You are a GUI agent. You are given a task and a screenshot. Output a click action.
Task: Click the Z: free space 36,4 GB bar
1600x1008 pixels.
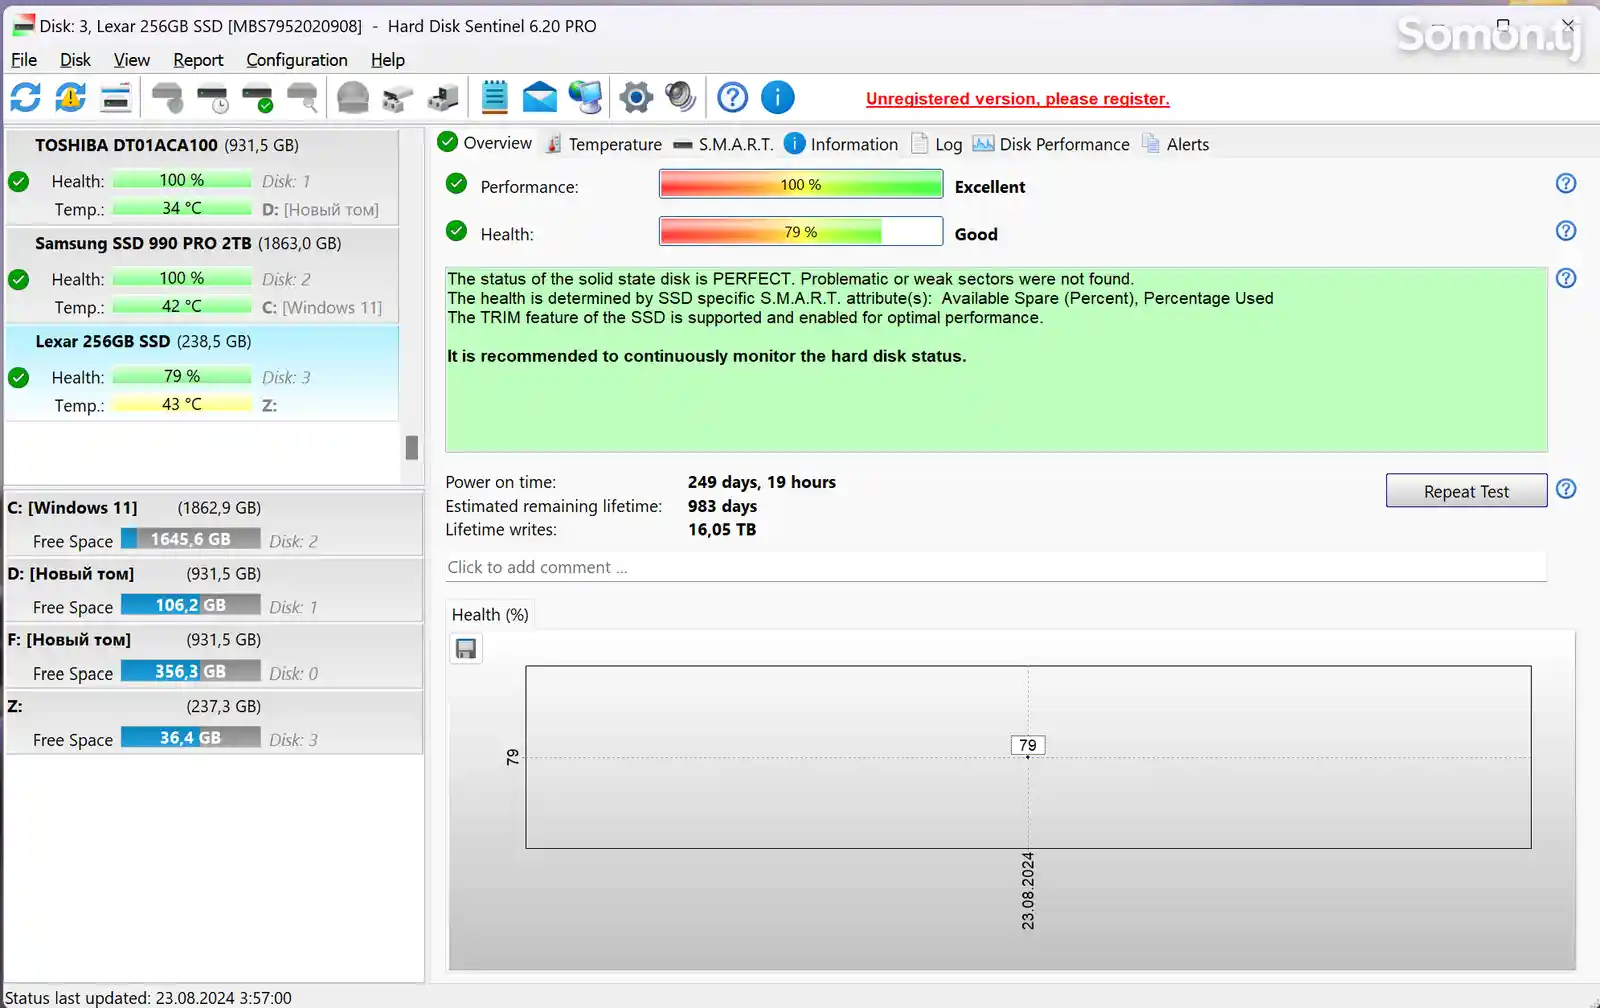(x=190, y=737)
